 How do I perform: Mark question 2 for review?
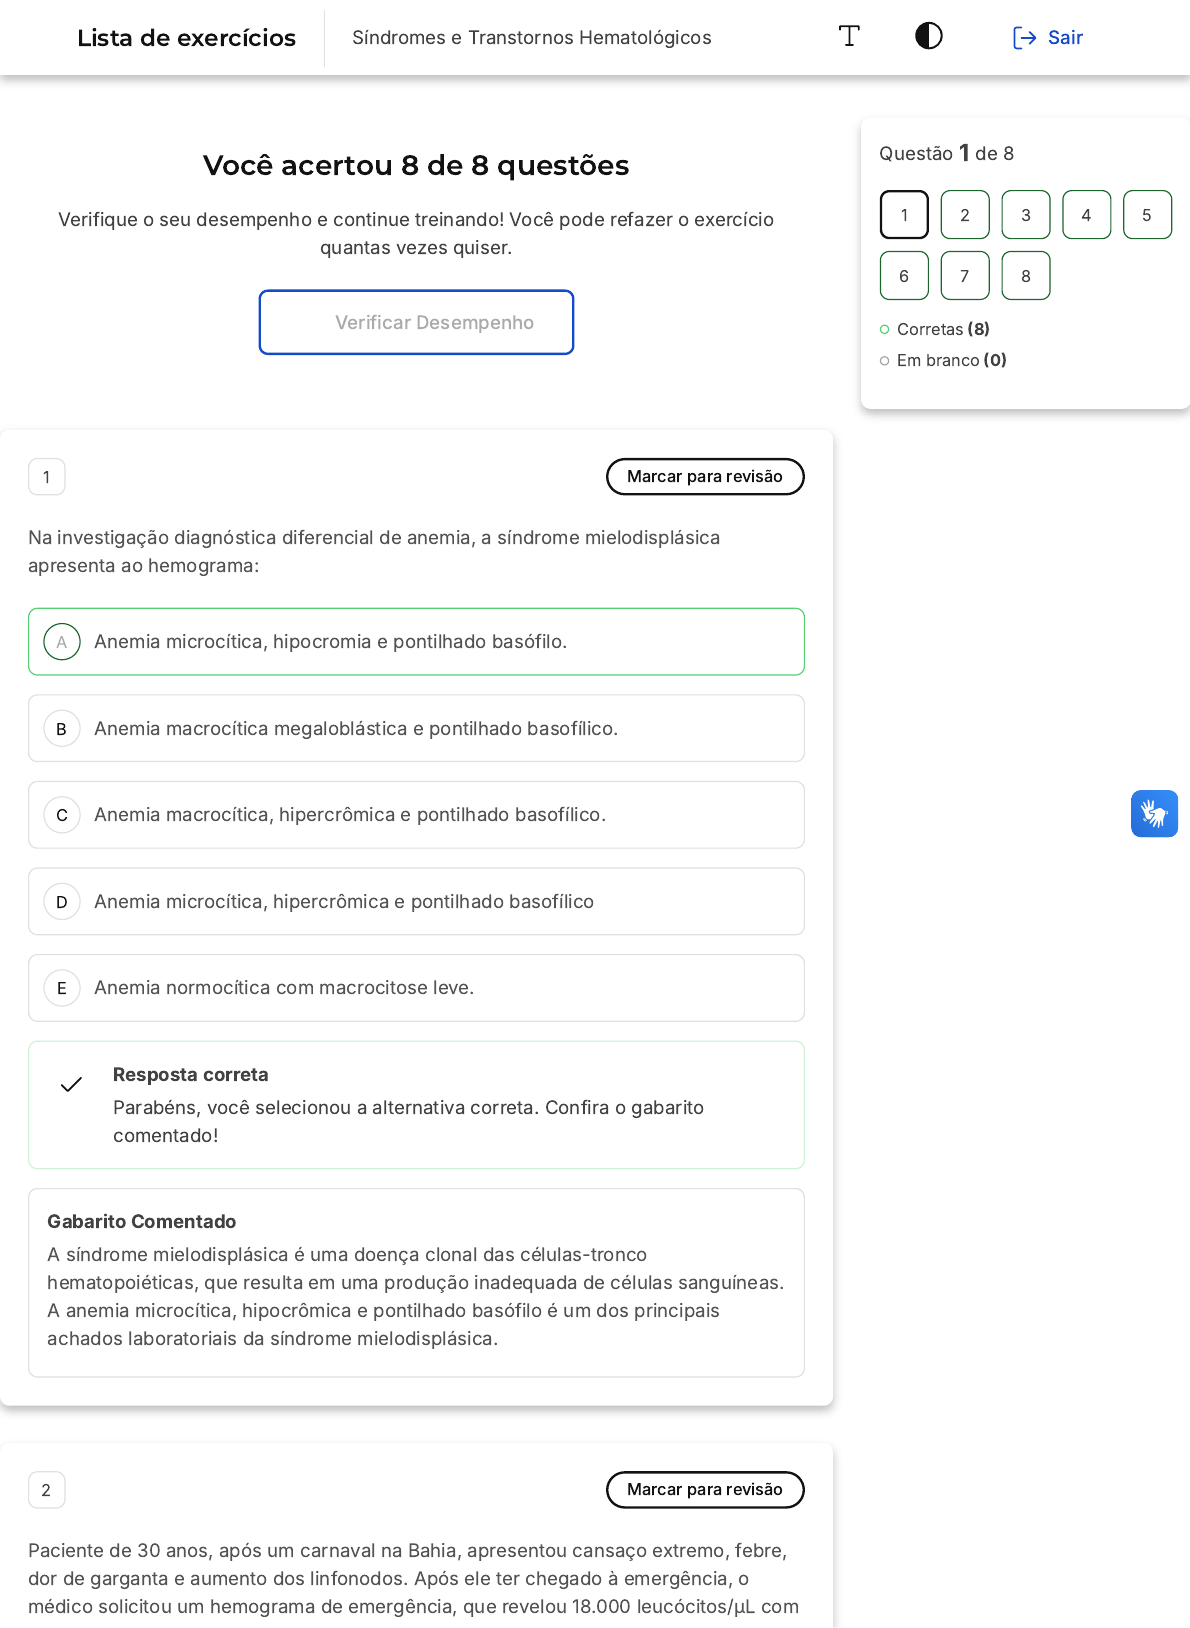pos(705,1490)
